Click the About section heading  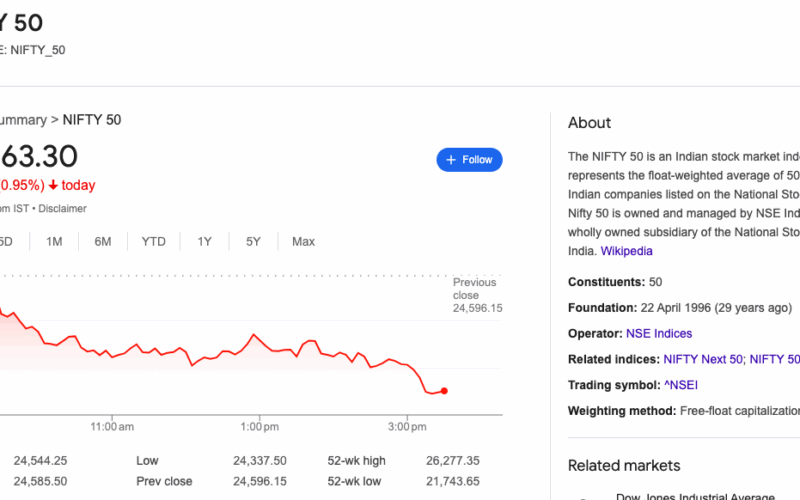pos(589,123)
